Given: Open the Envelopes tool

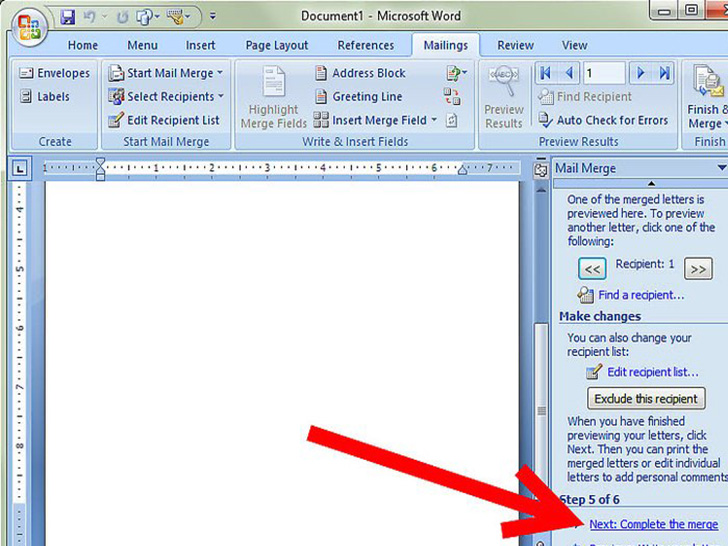Looking at the screenshot, I should [55, 73].
